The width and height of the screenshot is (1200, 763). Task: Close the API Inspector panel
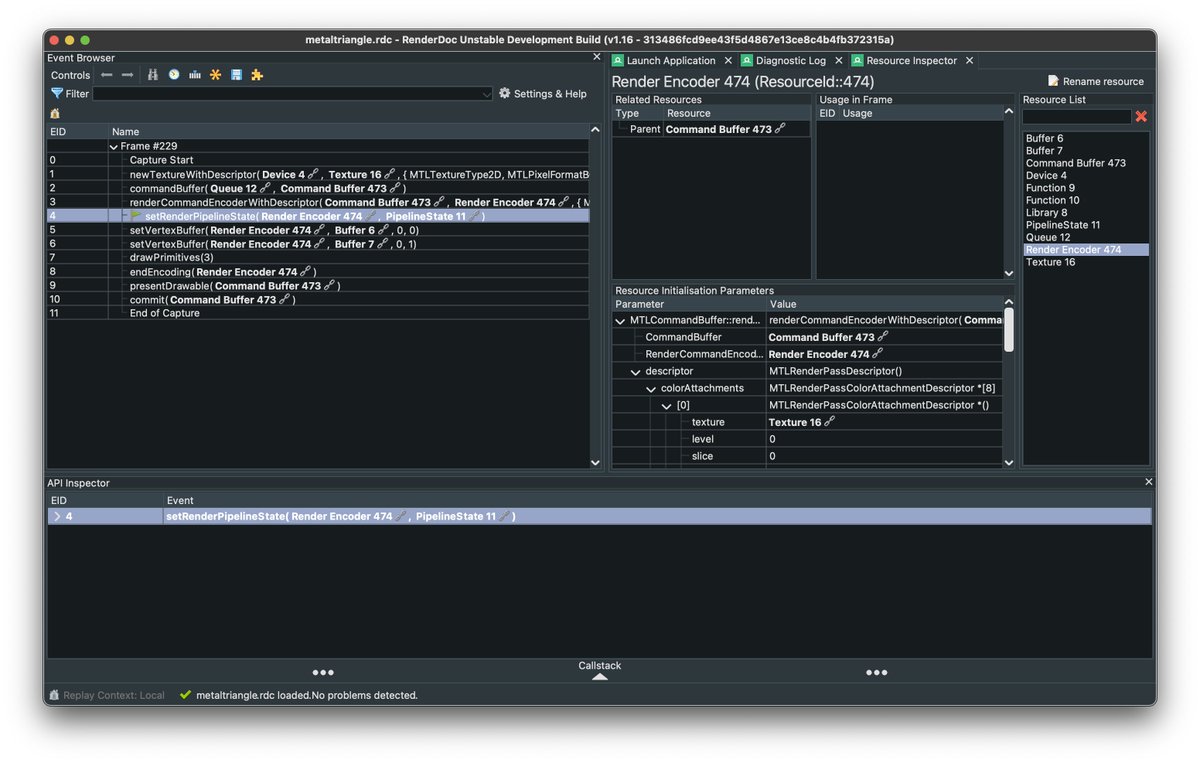pyautogui.click(x=1148, y=482)
